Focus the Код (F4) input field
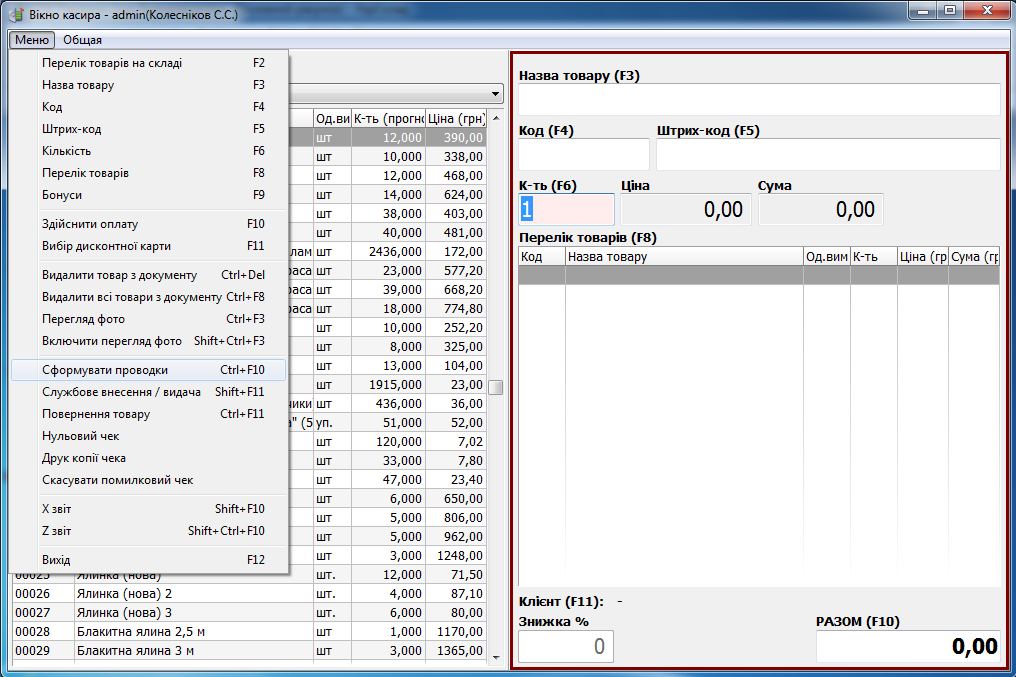 pos(583,155)
